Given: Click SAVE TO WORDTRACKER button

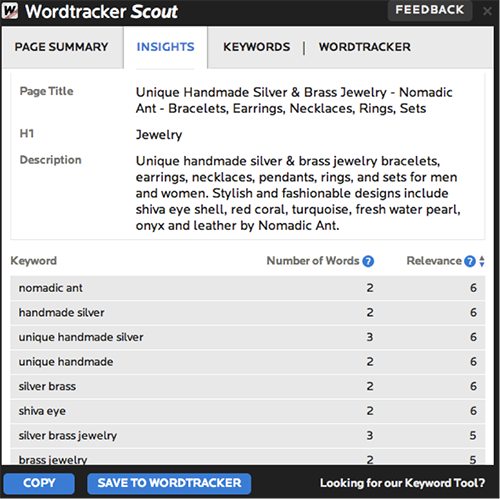Looking at the screenshot, I should (169, 483).
